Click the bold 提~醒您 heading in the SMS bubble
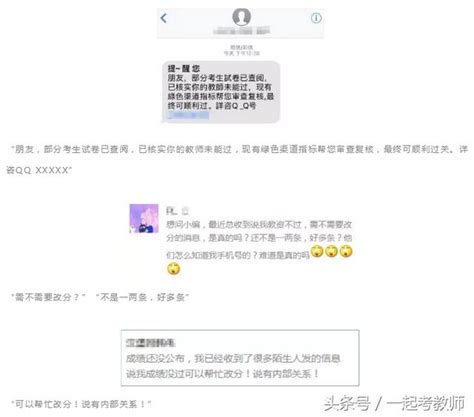The image size is (474, 417). click(x=184, y=69)
